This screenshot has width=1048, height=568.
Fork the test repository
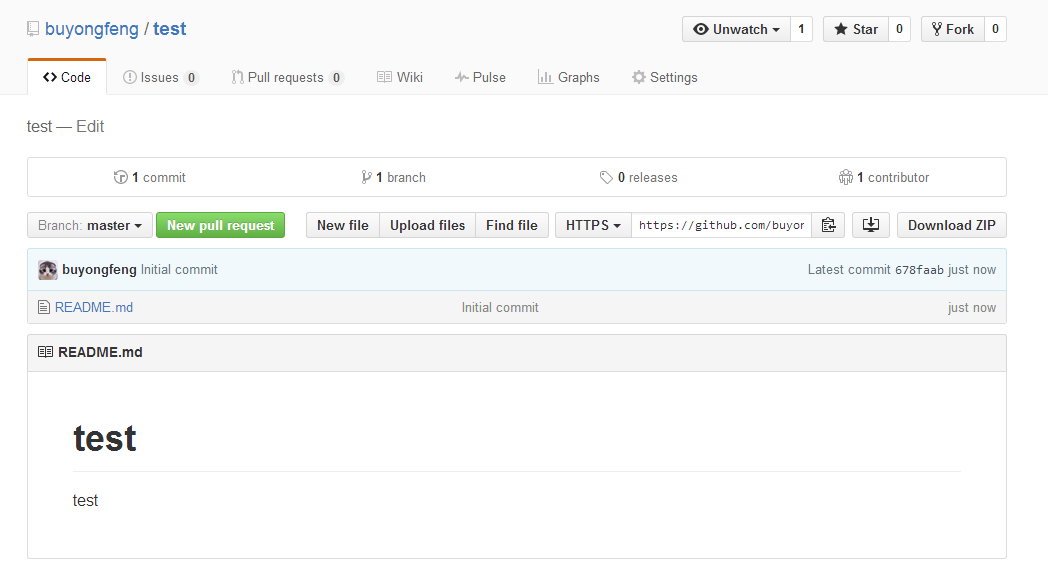click(x=952, y=29)
